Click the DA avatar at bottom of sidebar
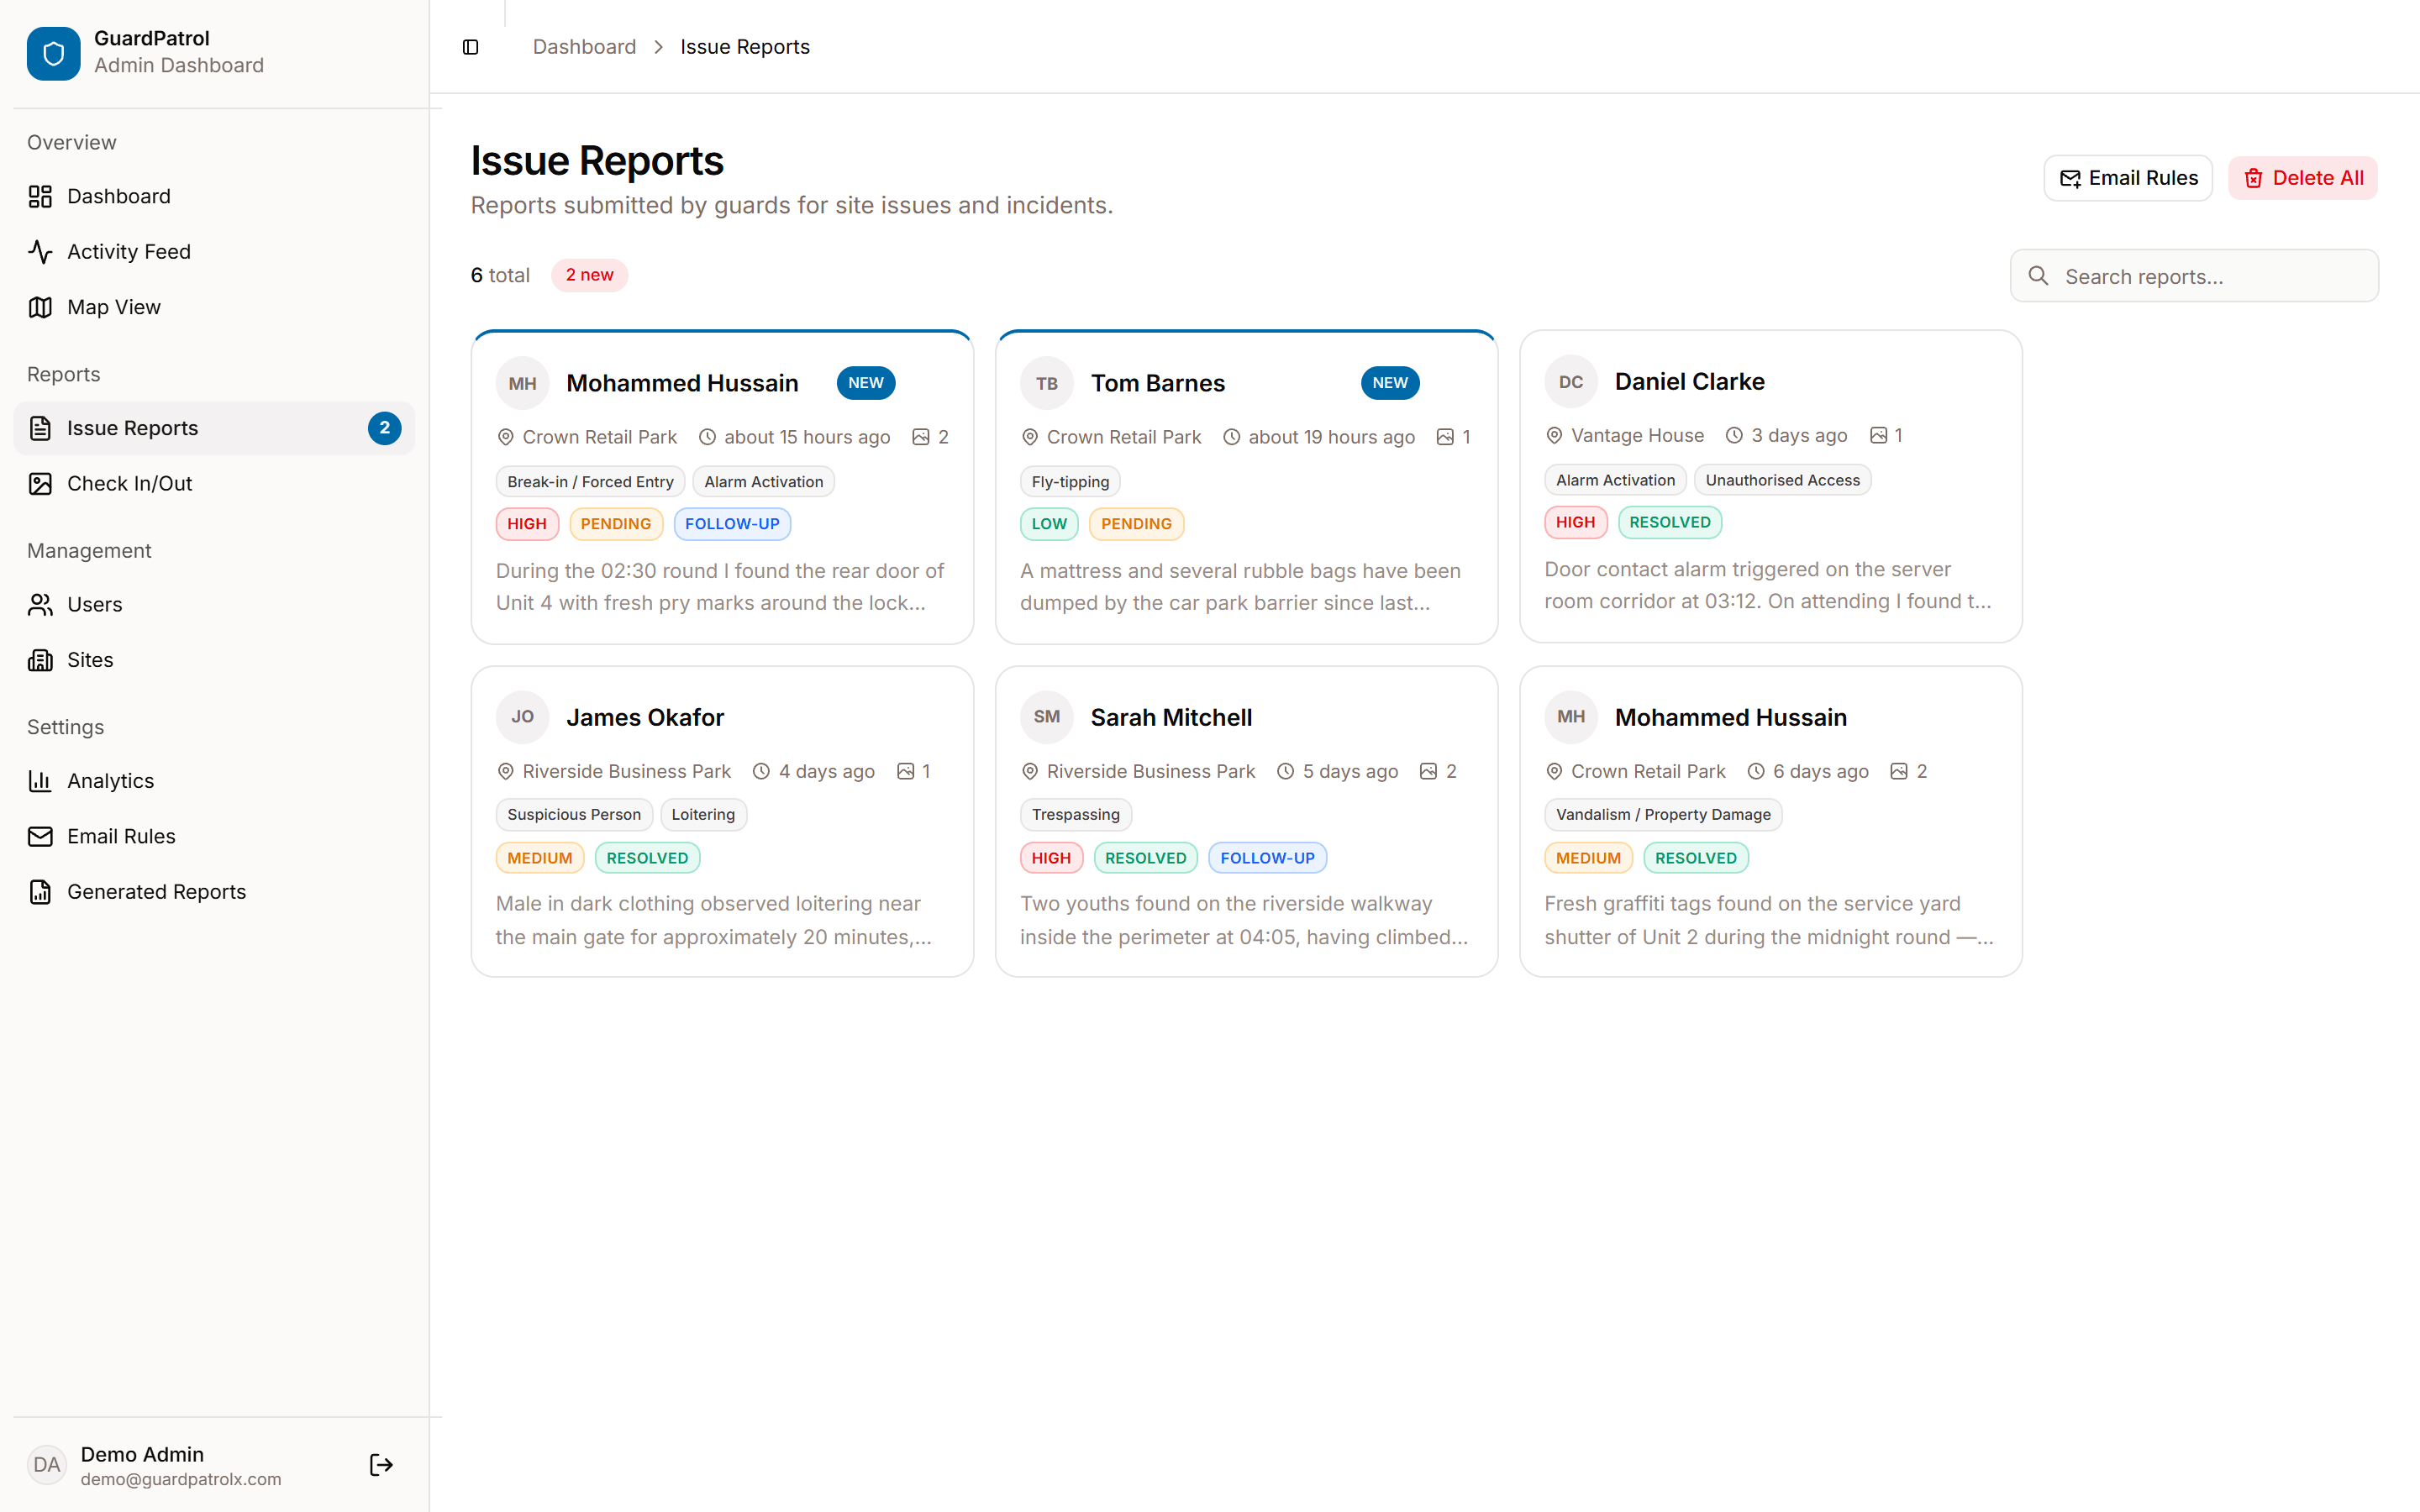Viewport: 2420px width, 1512px height. click(x=47, y=1465)
